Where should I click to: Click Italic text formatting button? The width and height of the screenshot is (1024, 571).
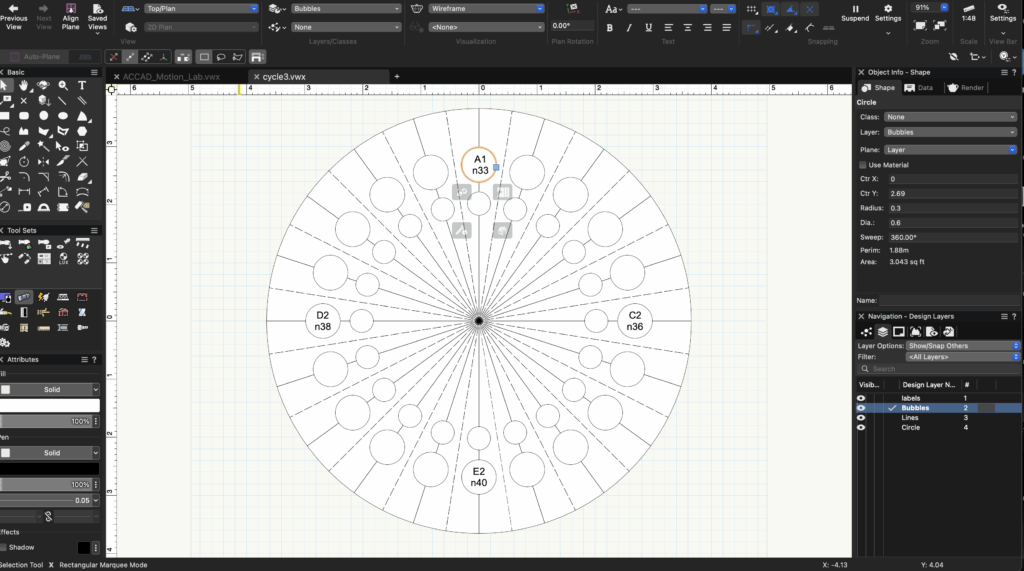pos(629,27)
